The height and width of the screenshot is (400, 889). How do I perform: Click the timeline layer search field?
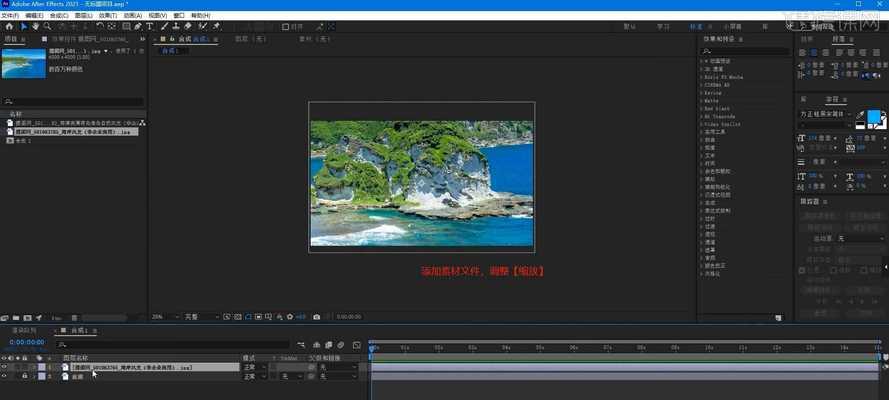point(173,344)
